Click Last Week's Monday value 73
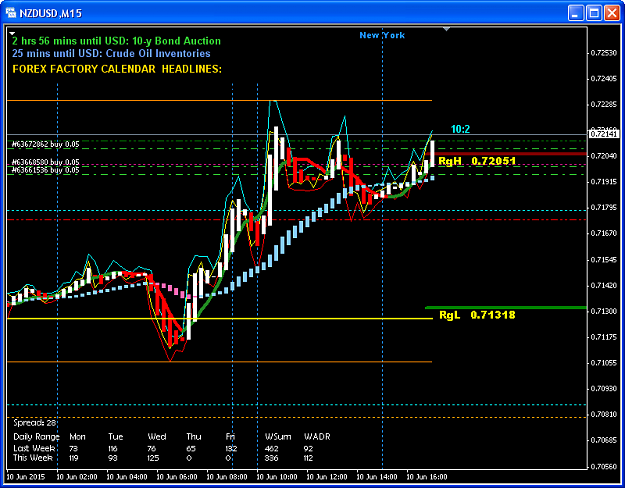 pos(73,449)
